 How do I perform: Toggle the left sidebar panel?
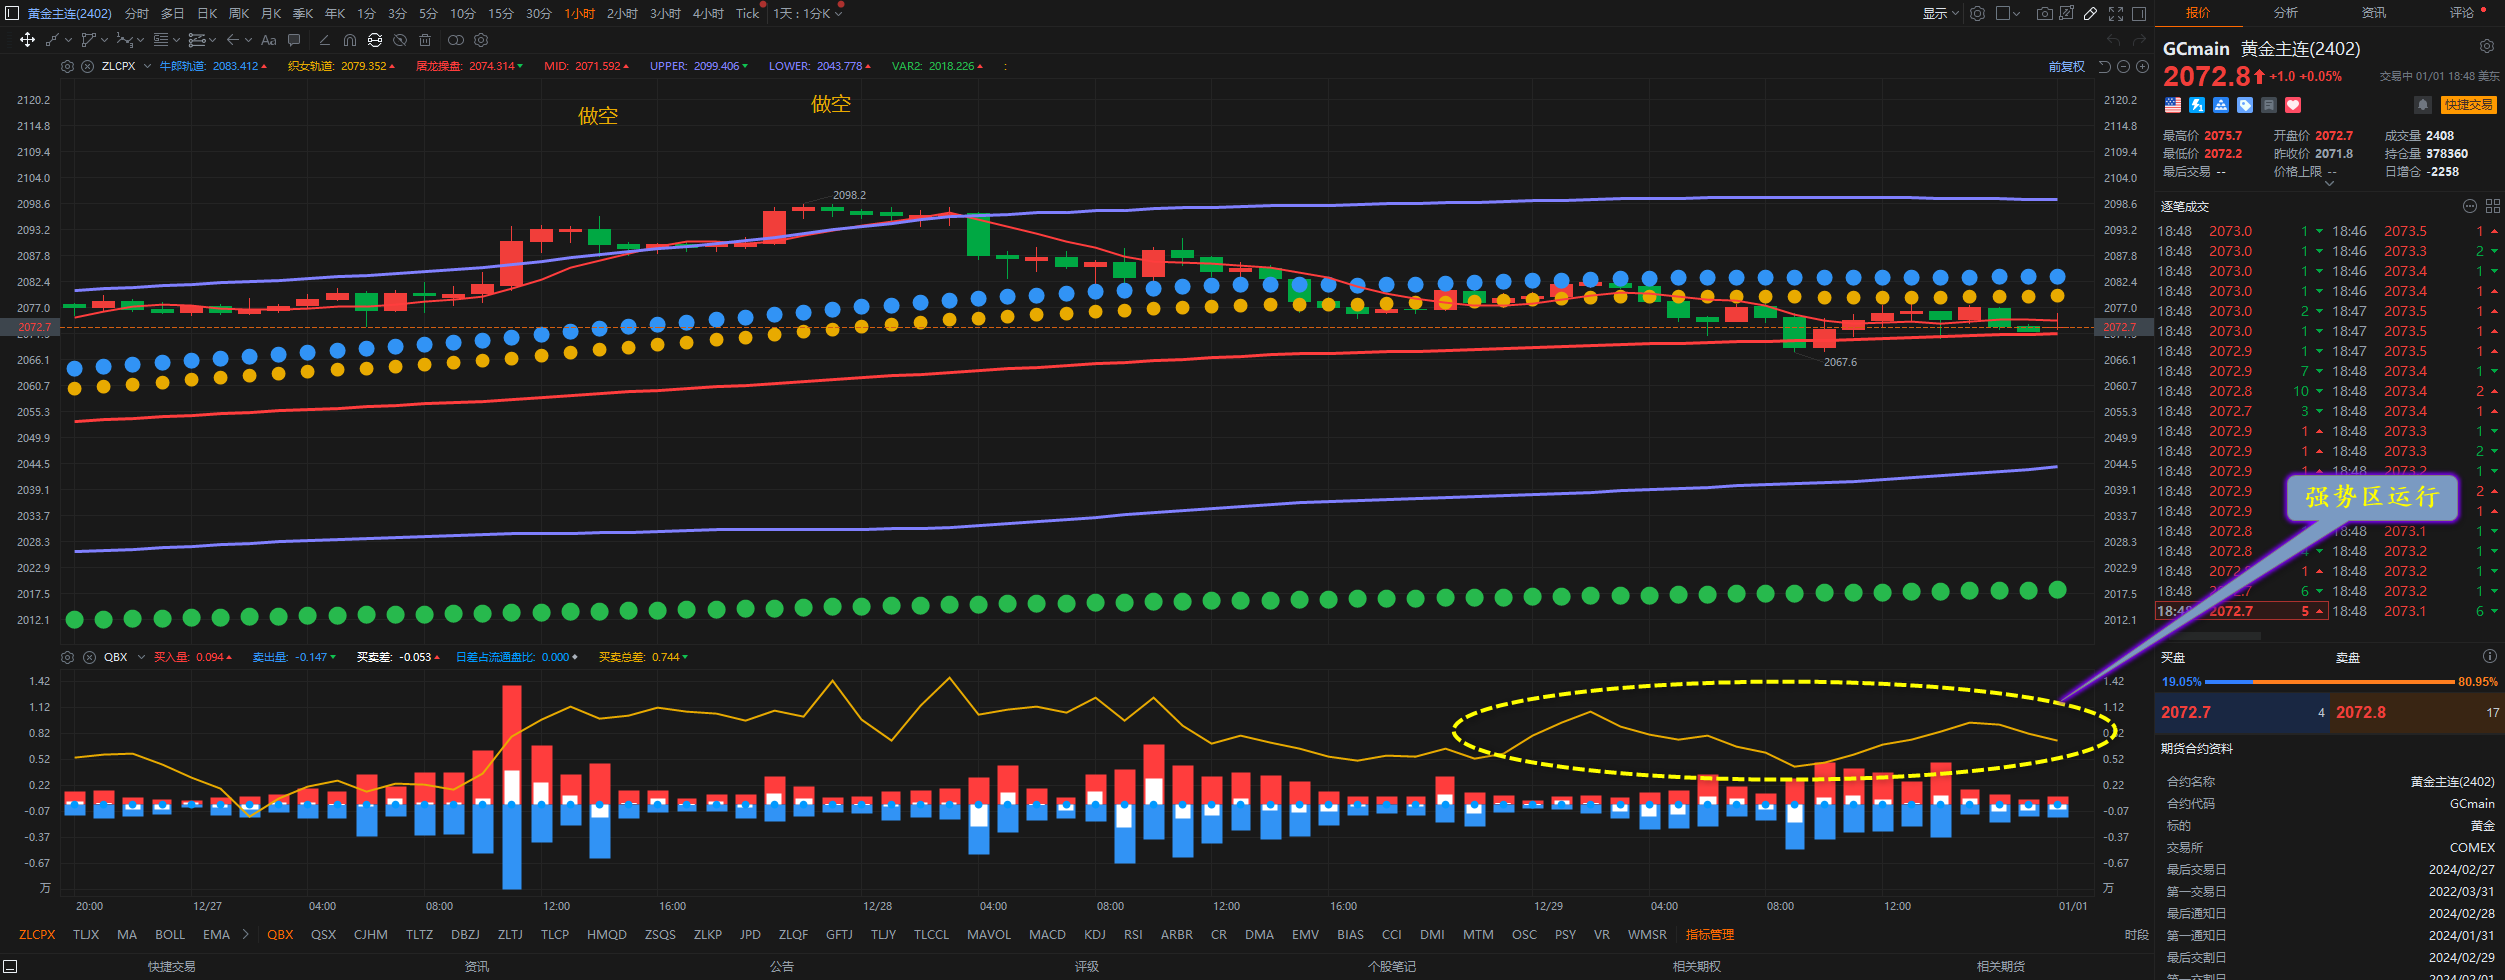pyautogui.click(x=11, y=13)
